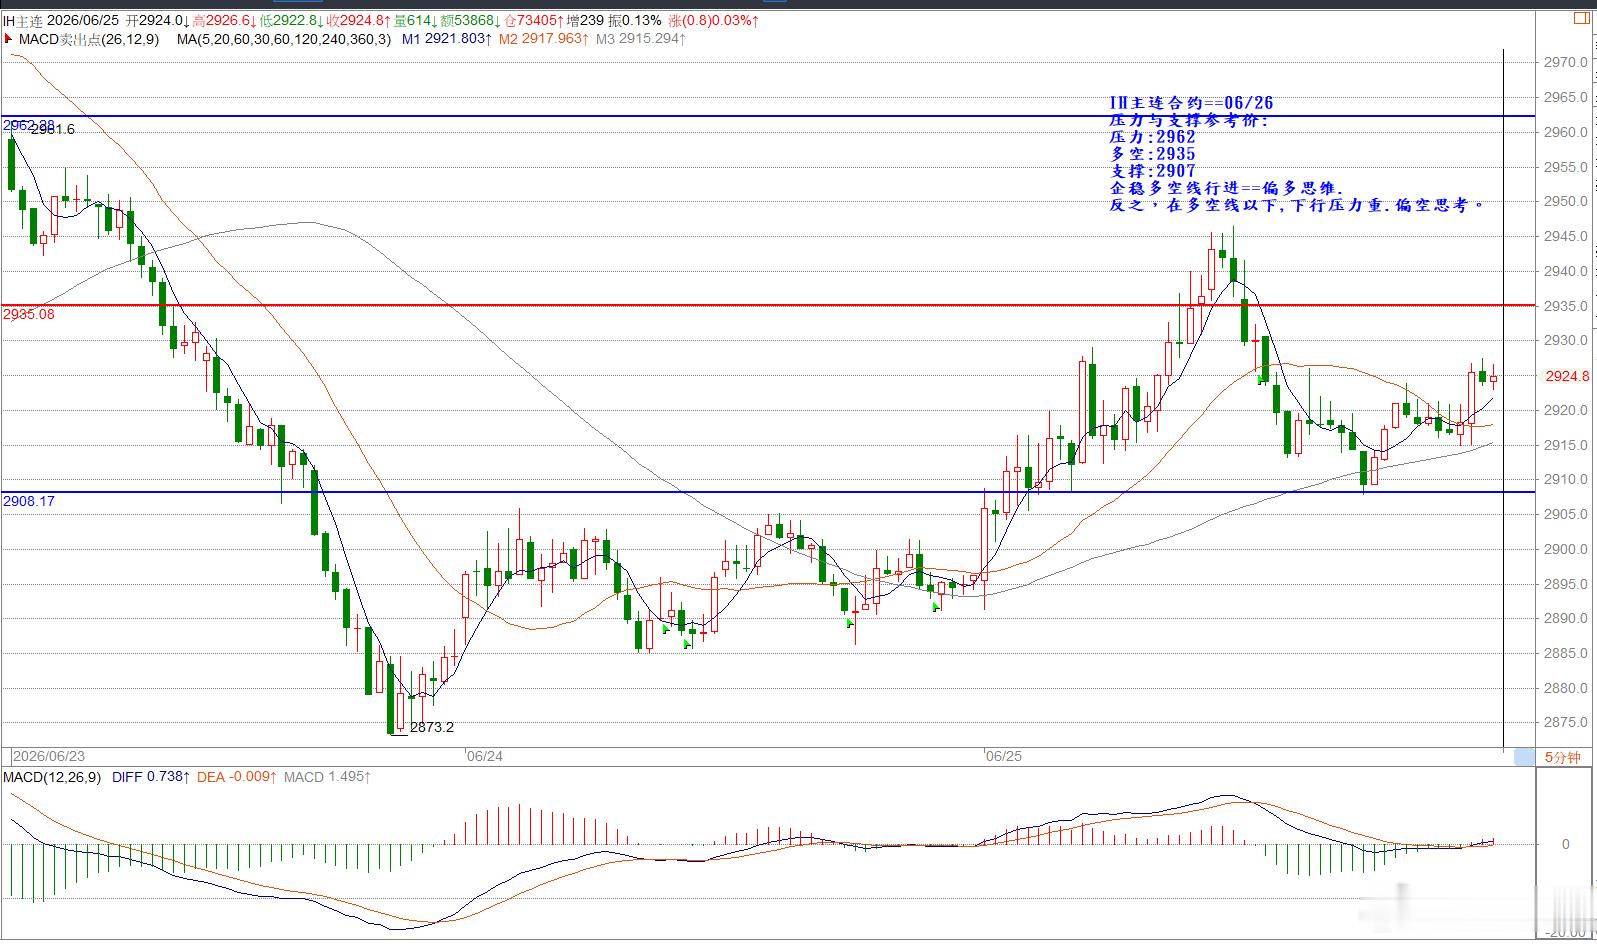This screenshot has height=947, width=1597.
Task: Click the M1 2921.803 moving average value
Action: [447, 39]
